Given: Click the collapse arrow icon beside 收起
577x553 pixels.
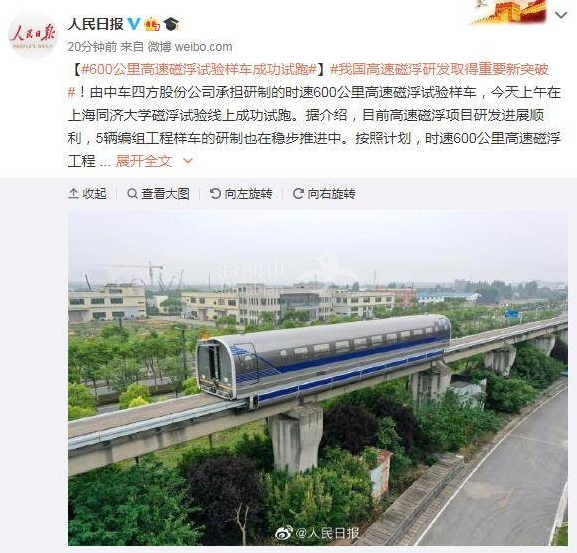Looking at the screenshot, I should click(73, 193).
